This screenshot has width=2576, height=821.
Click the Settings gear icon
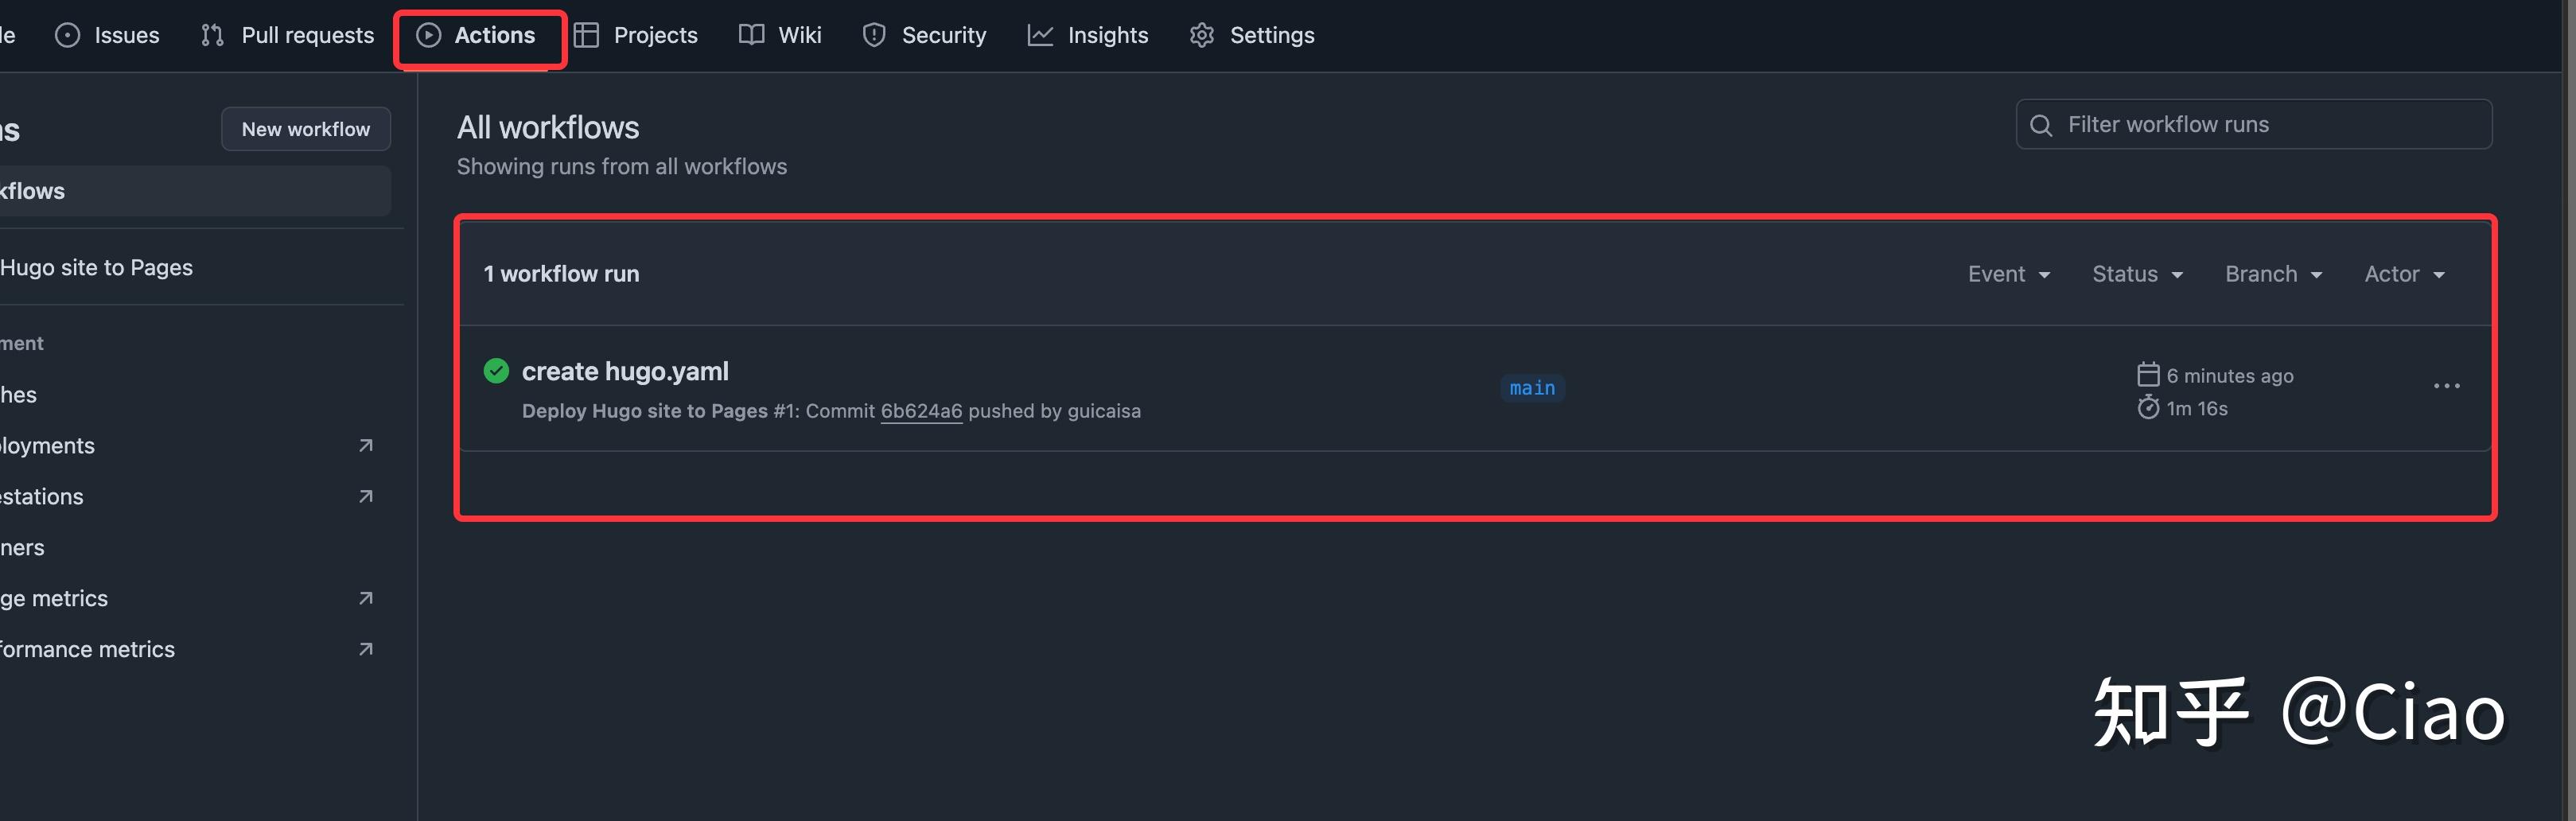[x=1201, y=36]
